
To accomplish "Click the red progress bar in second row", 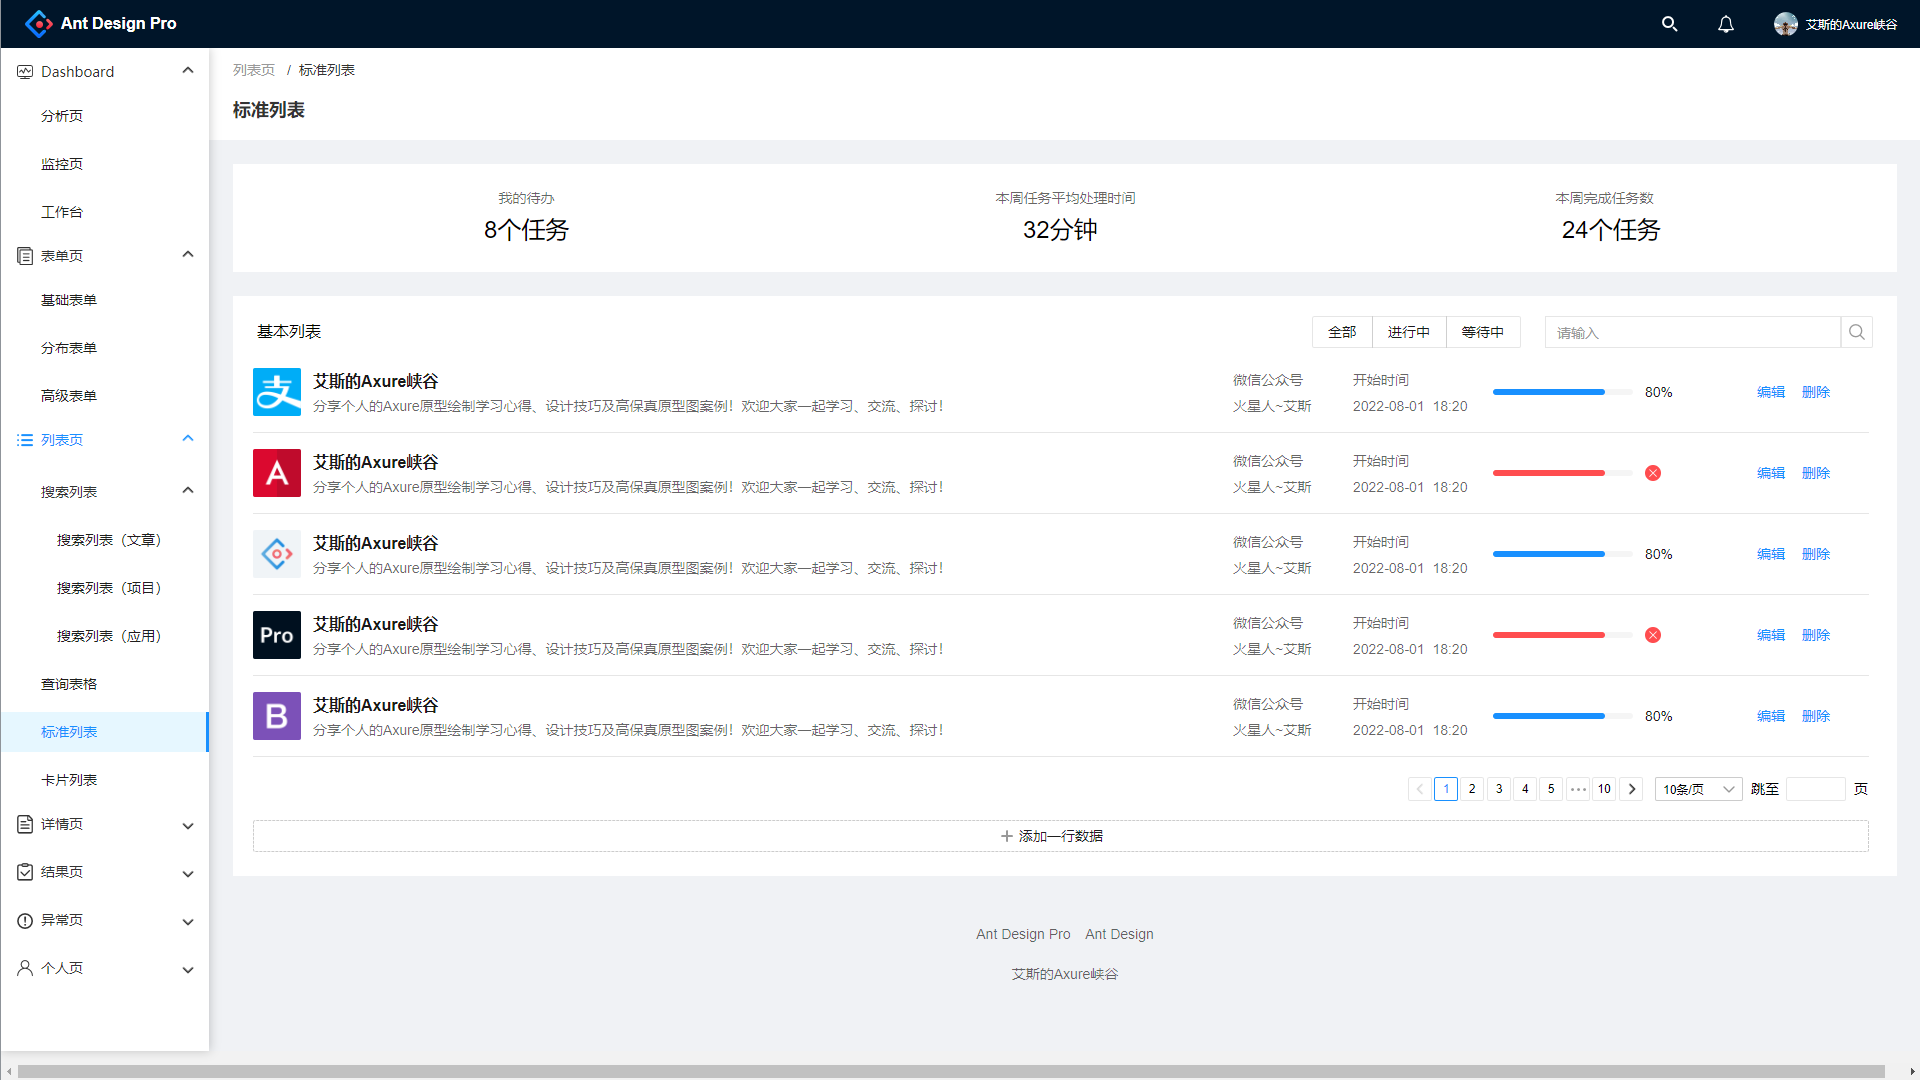I will [x=1562, y=473].
